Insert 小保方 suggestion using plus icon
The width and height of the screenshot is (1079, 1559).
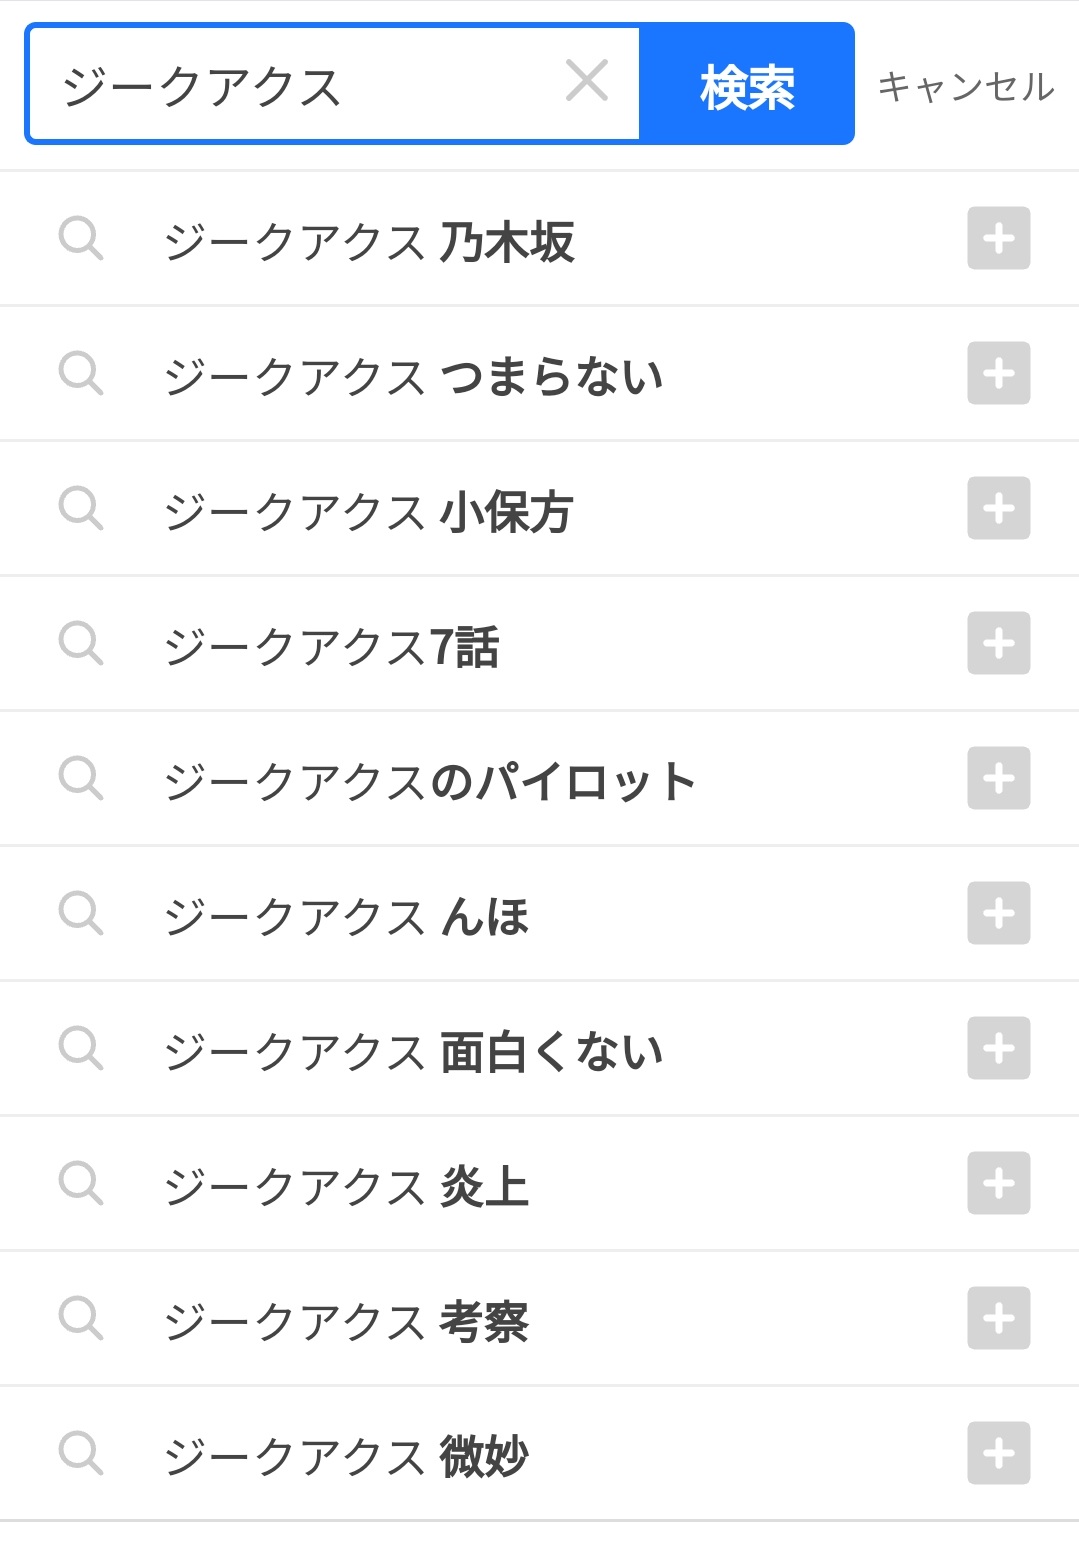pos(998,508)
